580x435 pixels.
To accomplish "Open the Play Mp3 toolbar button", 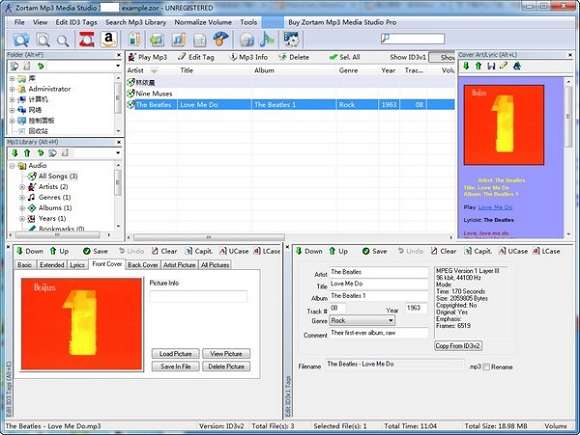I will click(148, 57).
